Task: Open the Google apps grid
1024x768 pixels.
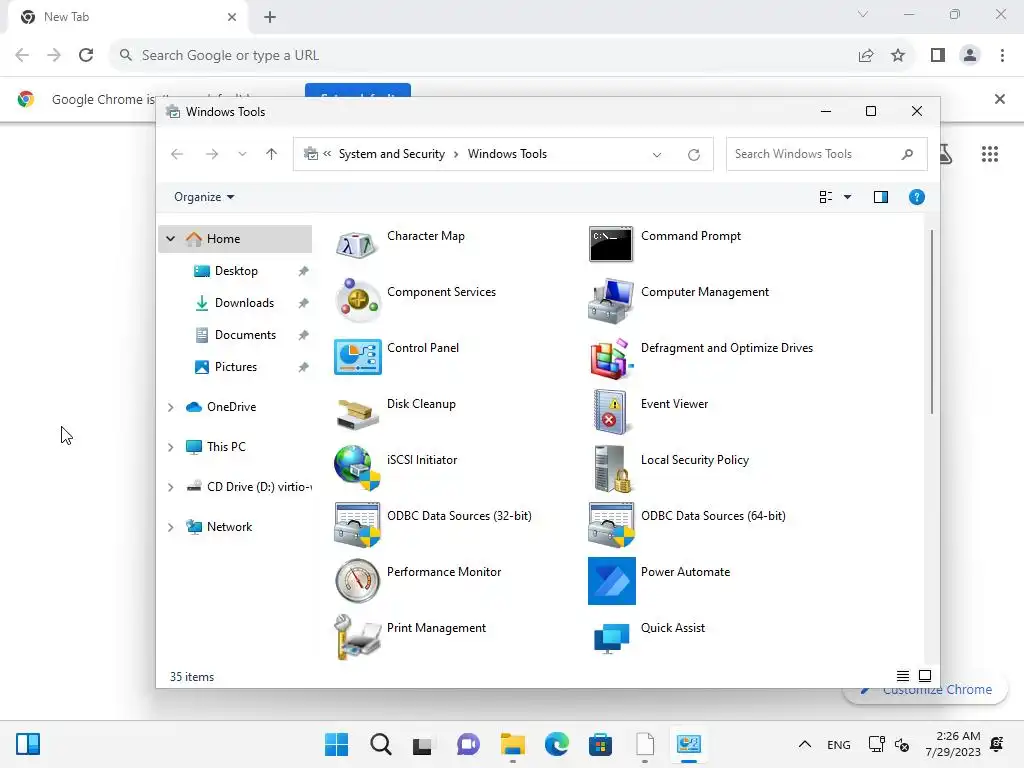Action: coord(989,154)
